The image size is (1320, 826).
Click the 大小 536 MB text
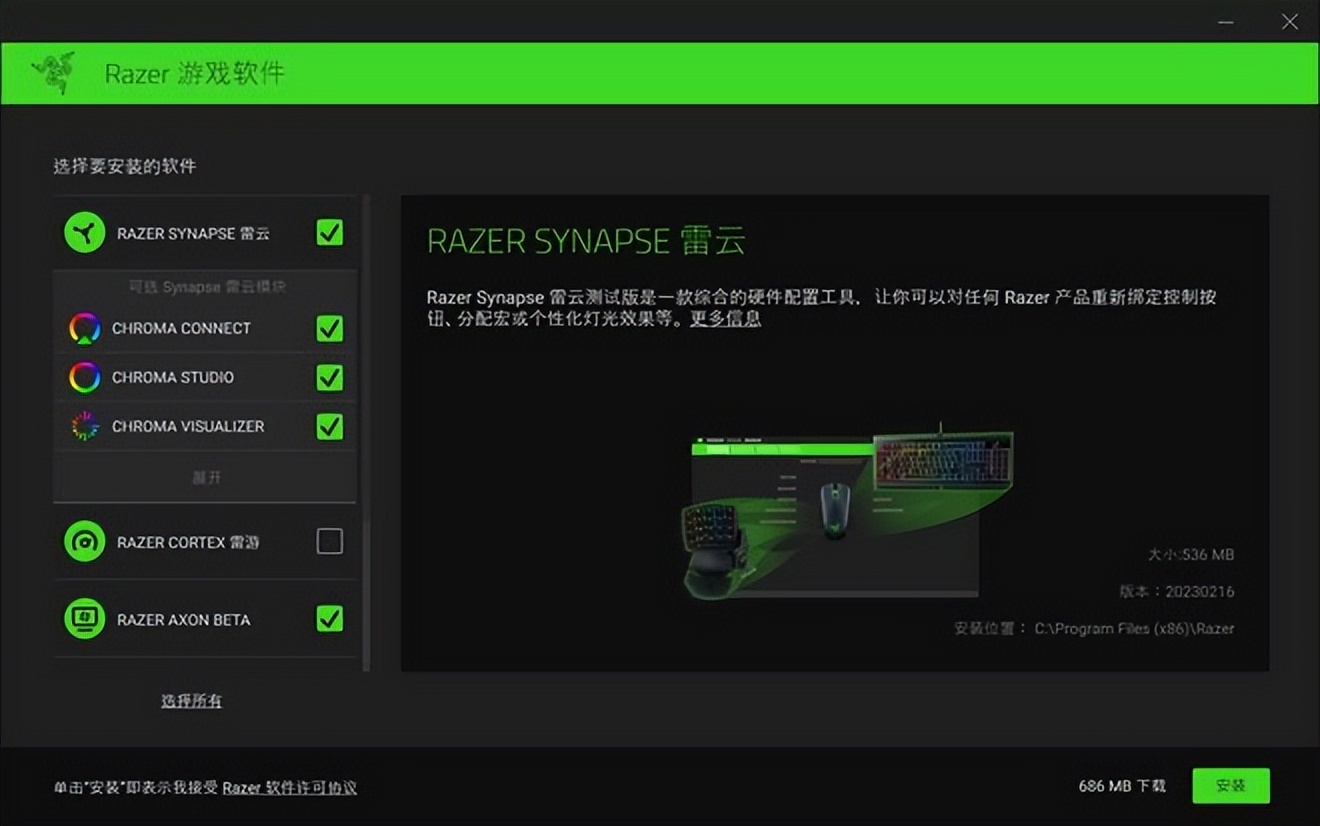point(1190,554)
